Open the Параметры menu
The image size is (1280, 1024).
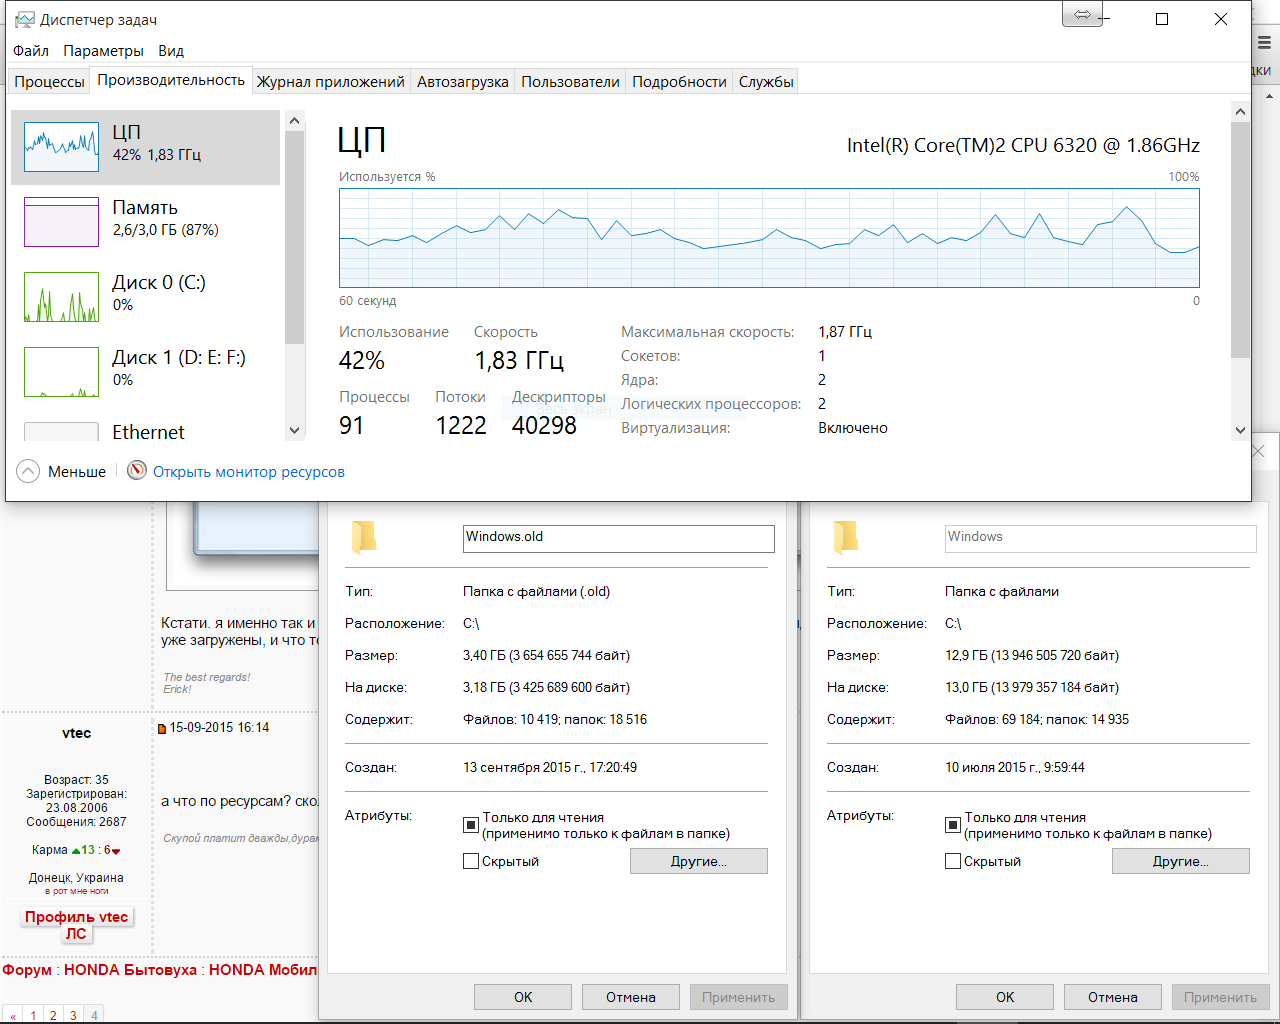(x=103, y=50)
